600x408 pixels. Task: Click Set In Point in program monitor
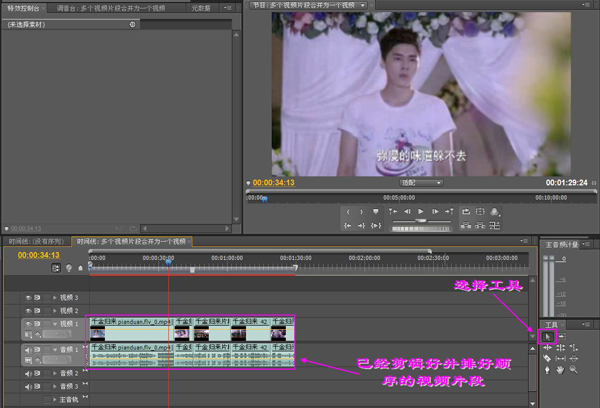348,212
